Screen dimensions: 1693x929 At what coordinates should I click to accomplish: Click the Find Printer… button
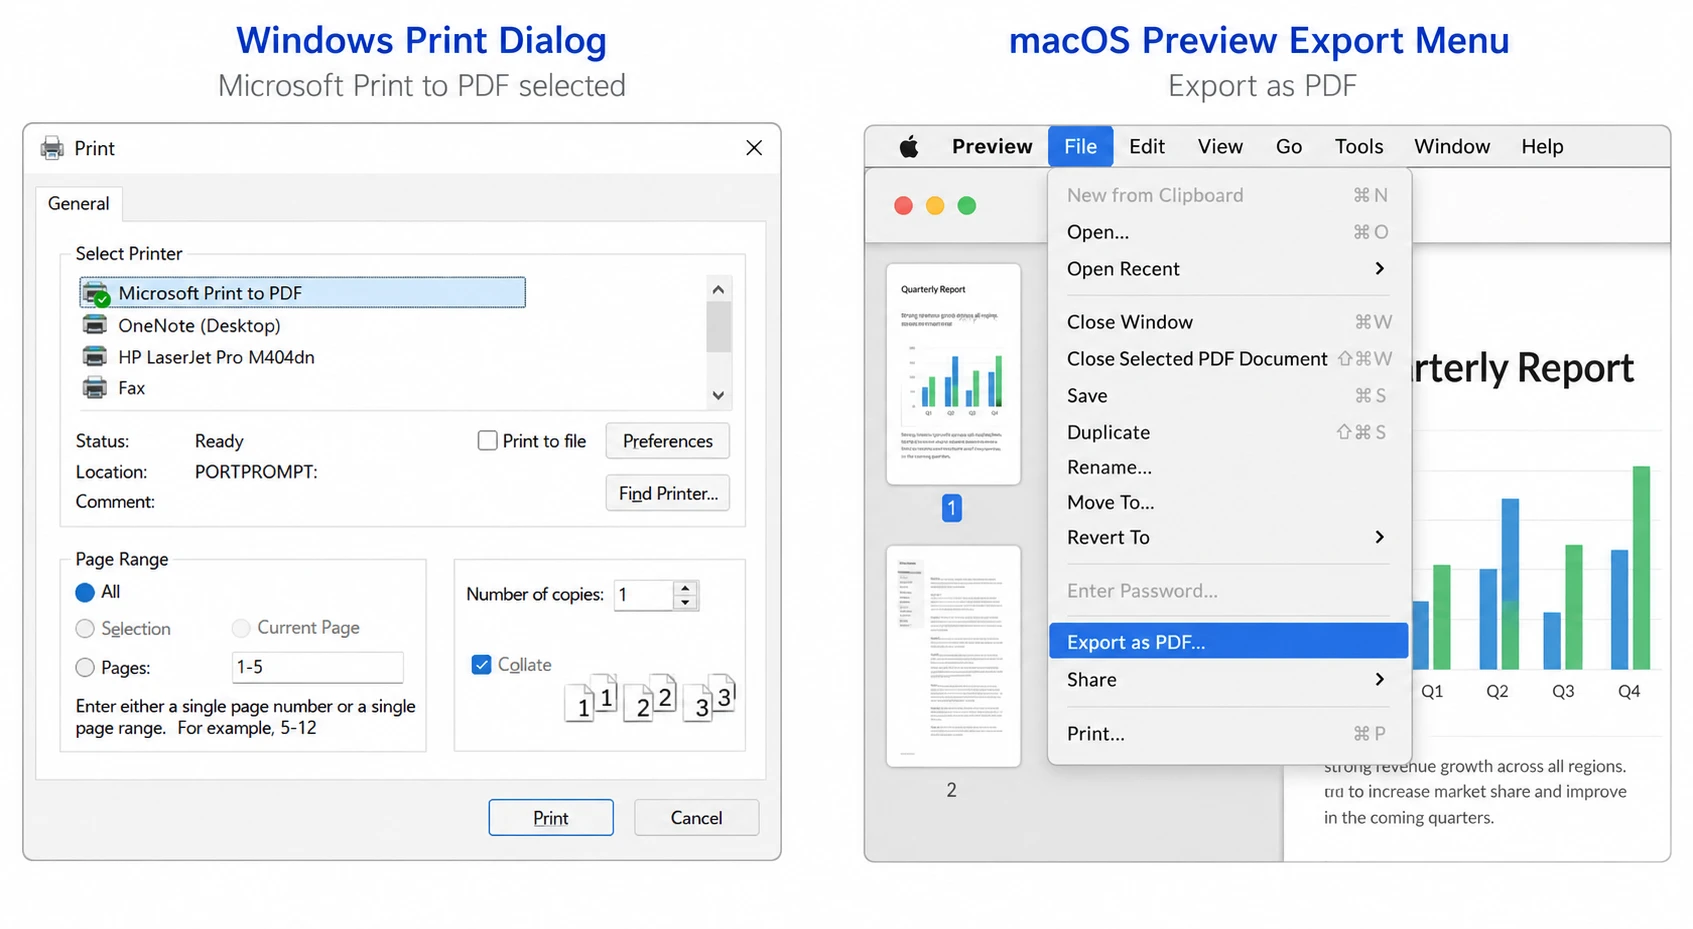coord(668,493)
